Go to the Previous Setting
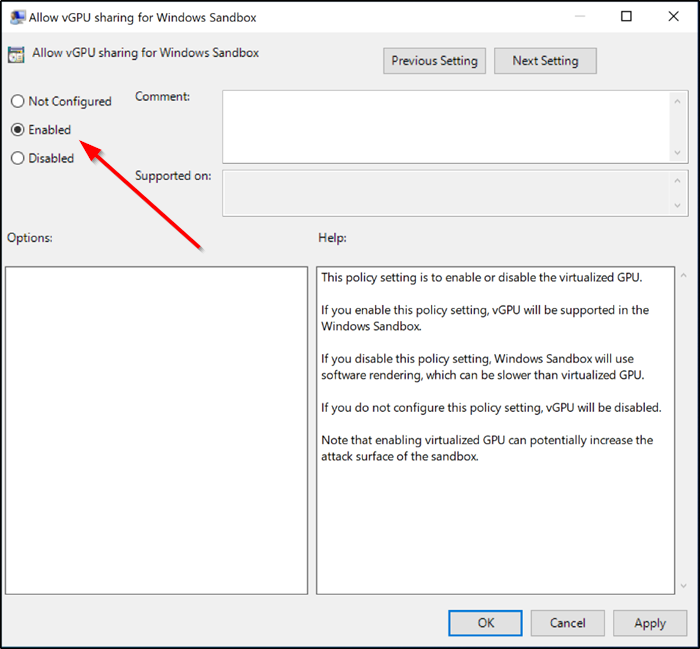This screenshot has width=700, height=649. pos(434,61)
